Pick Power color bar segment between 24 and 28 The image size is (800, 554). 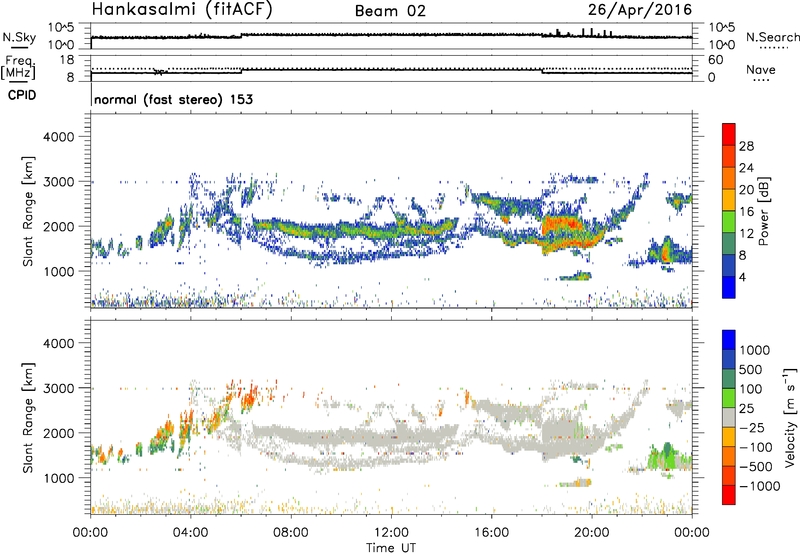click(729, 157)
